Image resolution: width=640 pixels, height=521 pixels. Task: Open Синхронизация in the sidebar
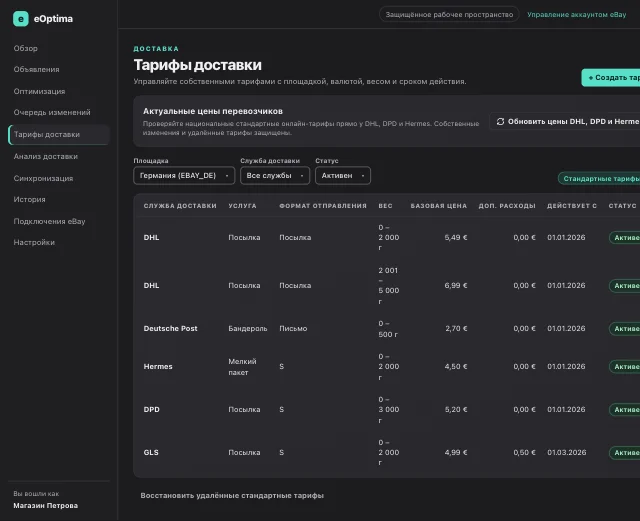point(43,178)
